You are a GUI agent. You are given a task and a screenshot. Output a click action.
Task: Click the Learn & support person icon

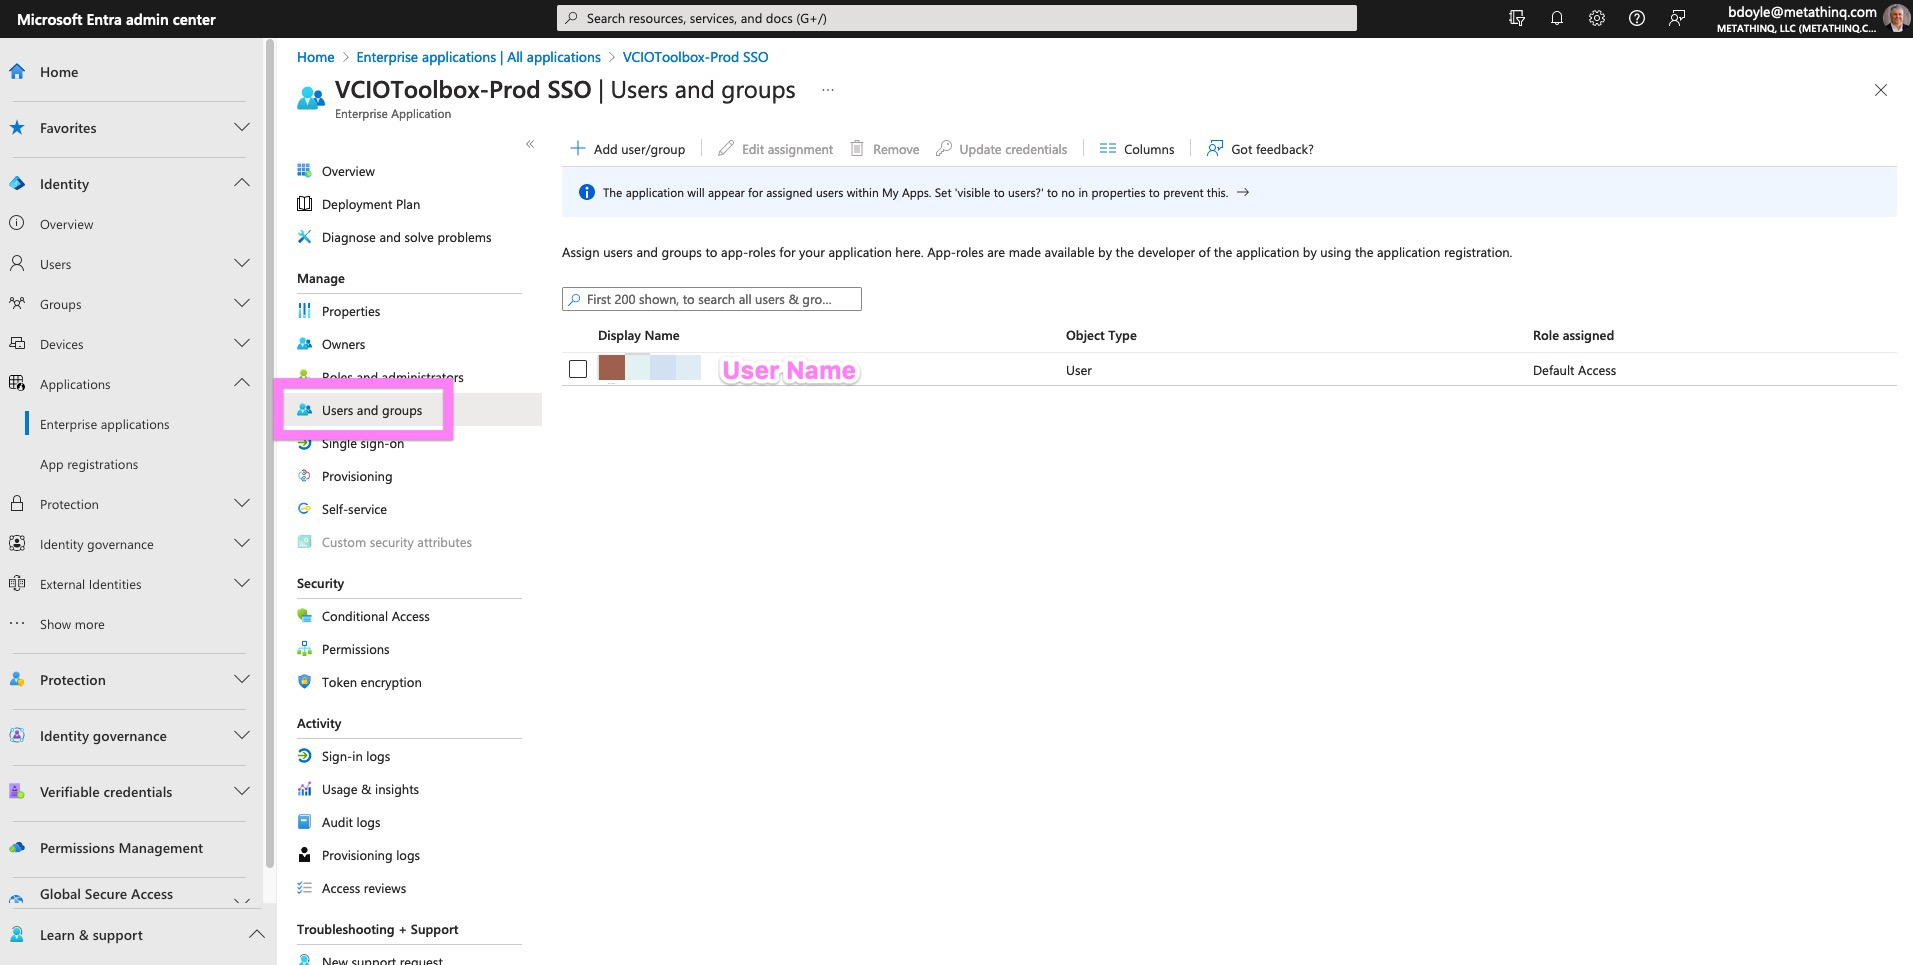[x=17, y=934]
